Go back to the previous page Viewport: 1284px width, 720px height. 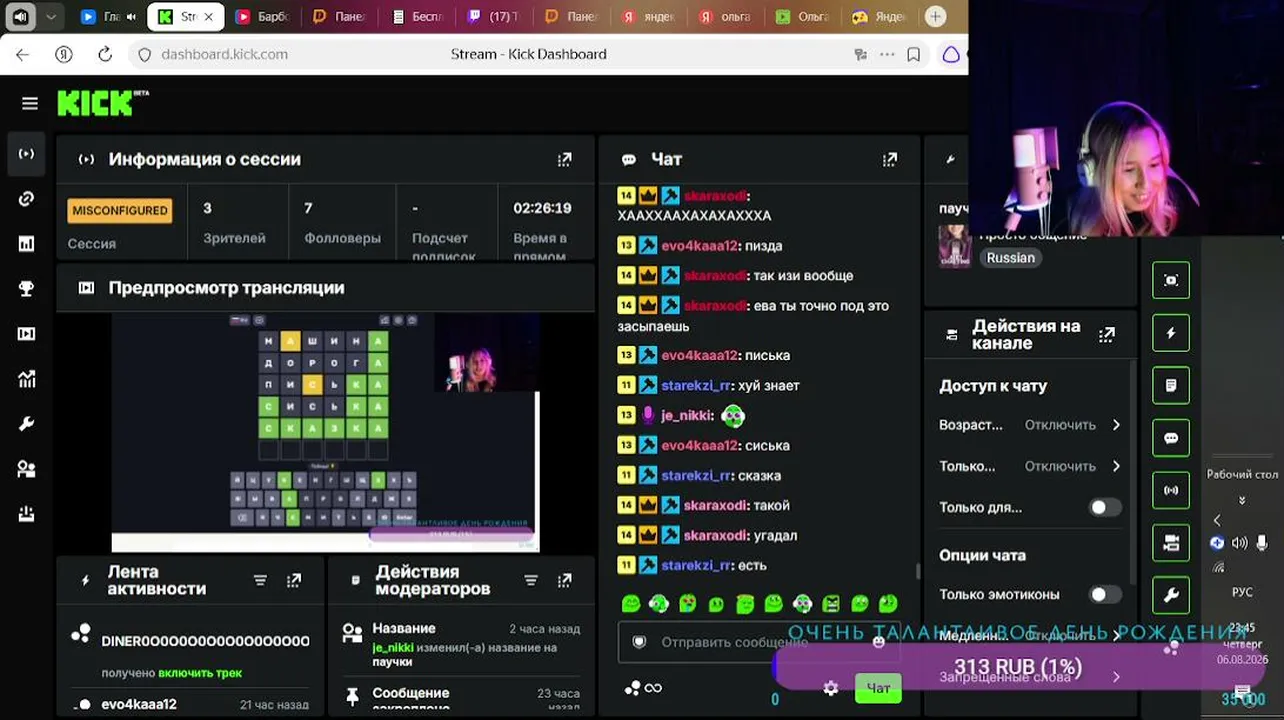(23, 54)
